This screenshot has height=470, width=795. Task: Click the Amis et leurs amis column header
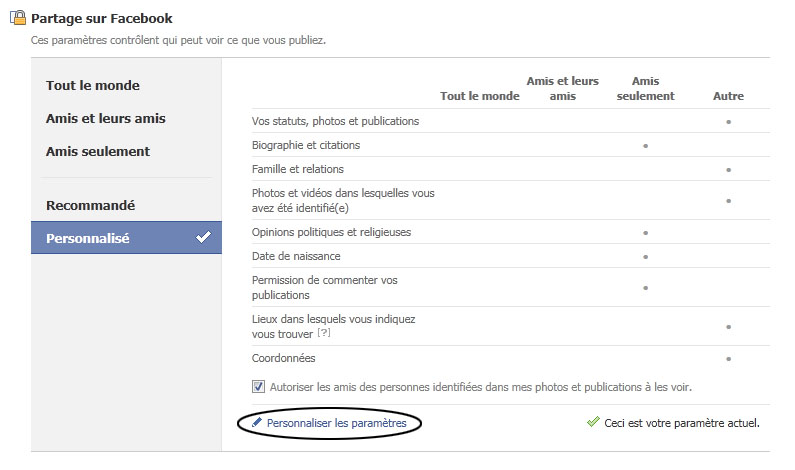point(563,88)
